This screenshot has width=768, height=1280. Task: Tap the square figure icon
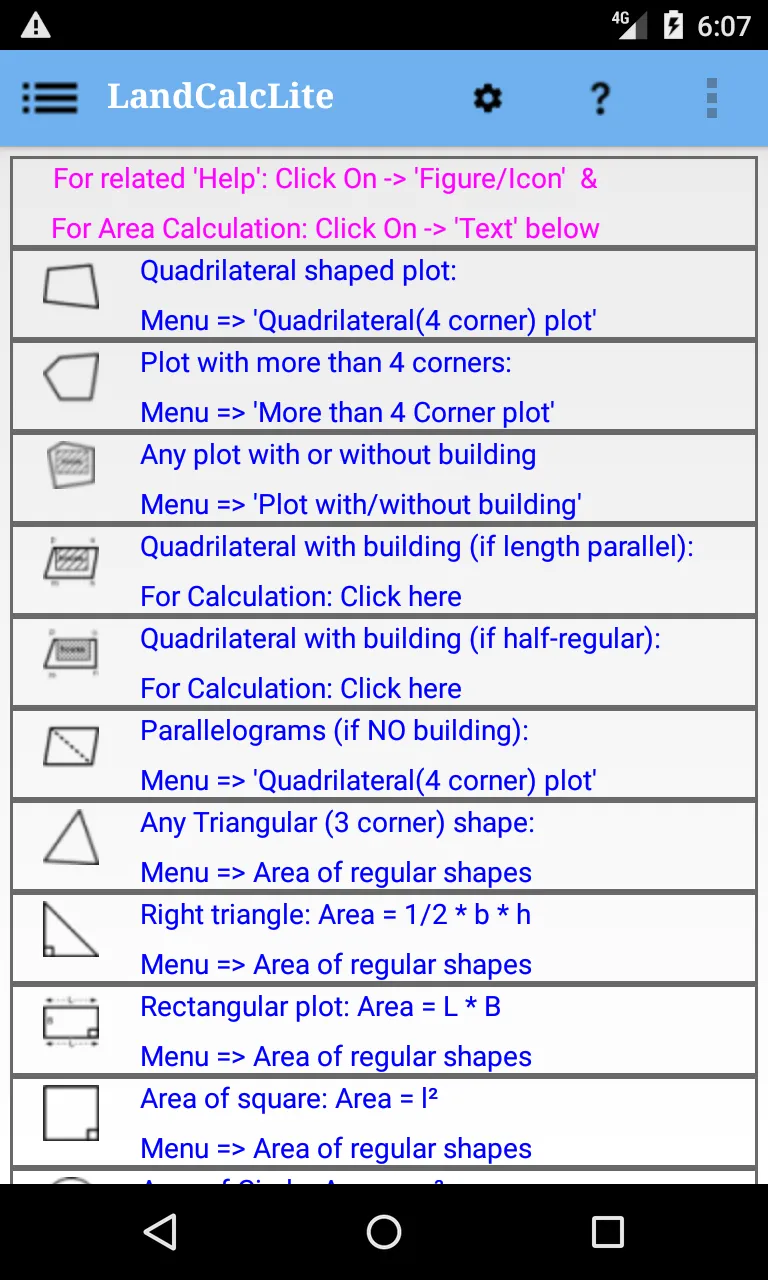[x=71, y=1113]
